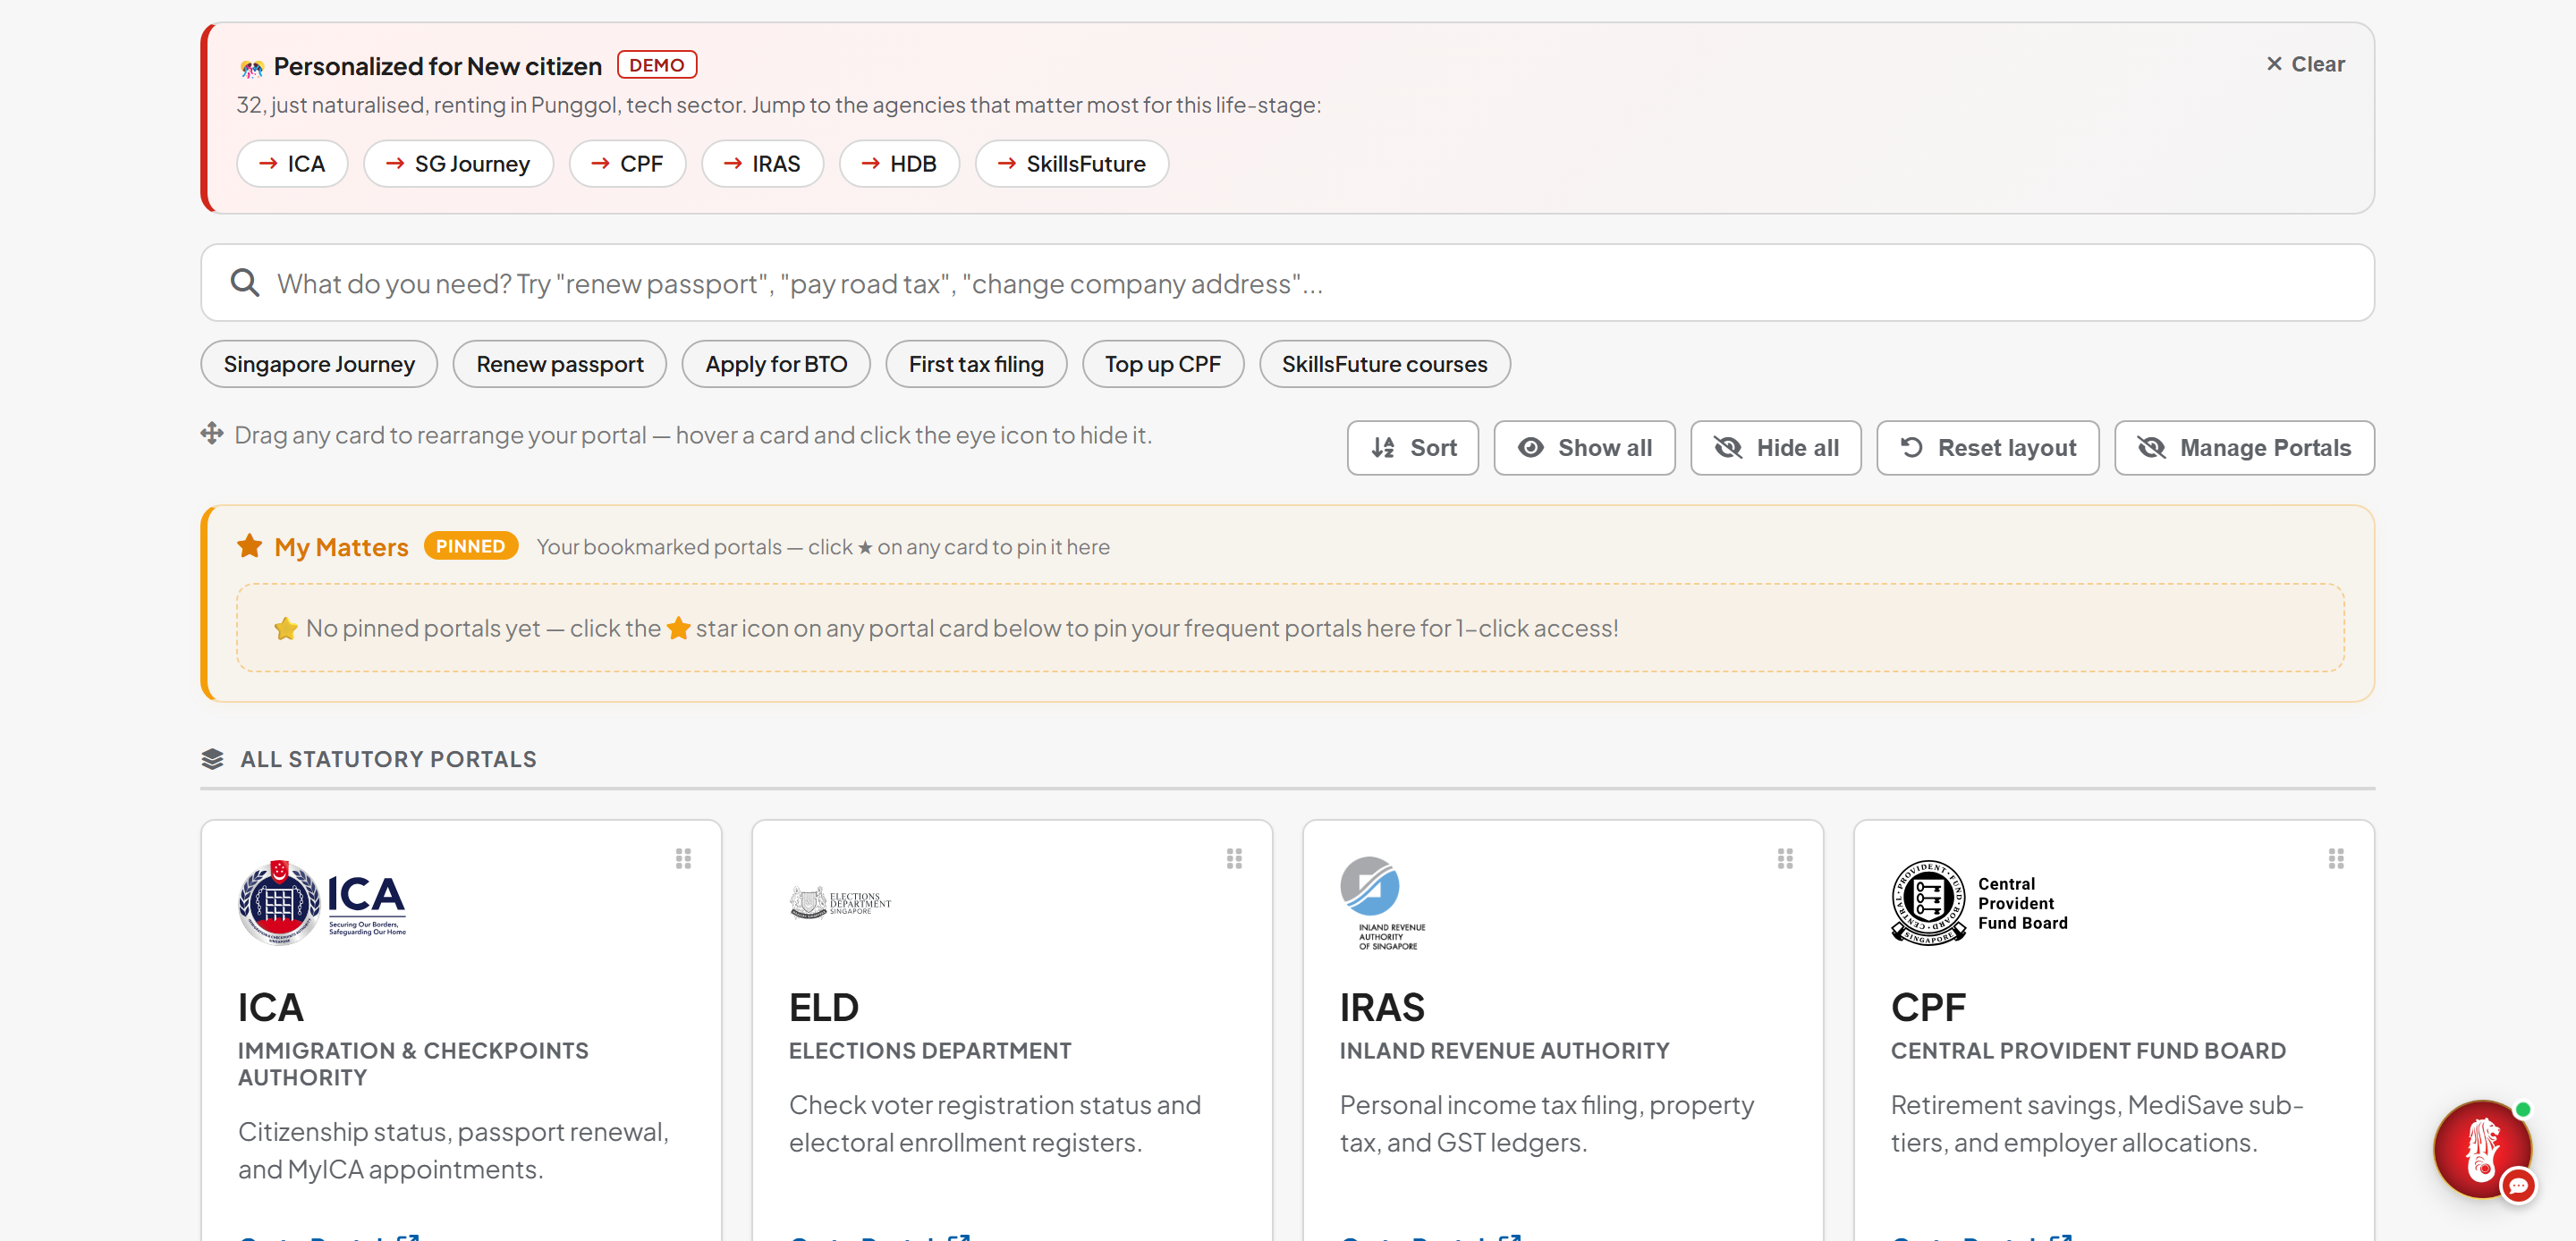This screenshot has width=2576, height=1241.
Task: Jump to IRAS agency chip
Action: pos(762,164)
